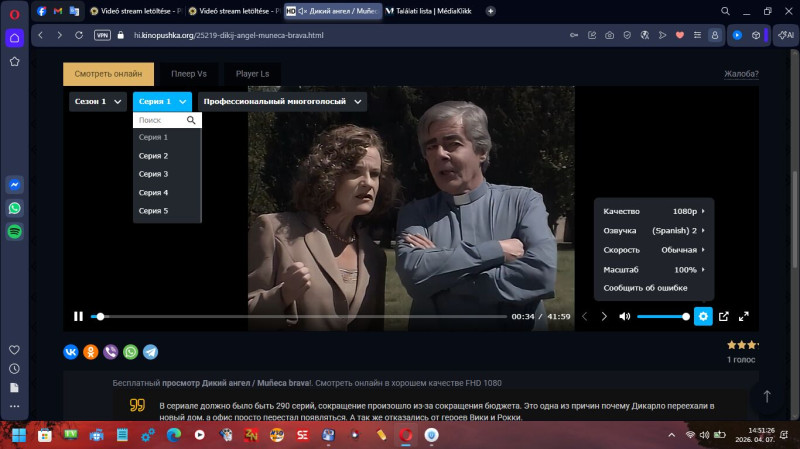Select Серия 4 in episode list
800x449 pixels.
[167, 192]
